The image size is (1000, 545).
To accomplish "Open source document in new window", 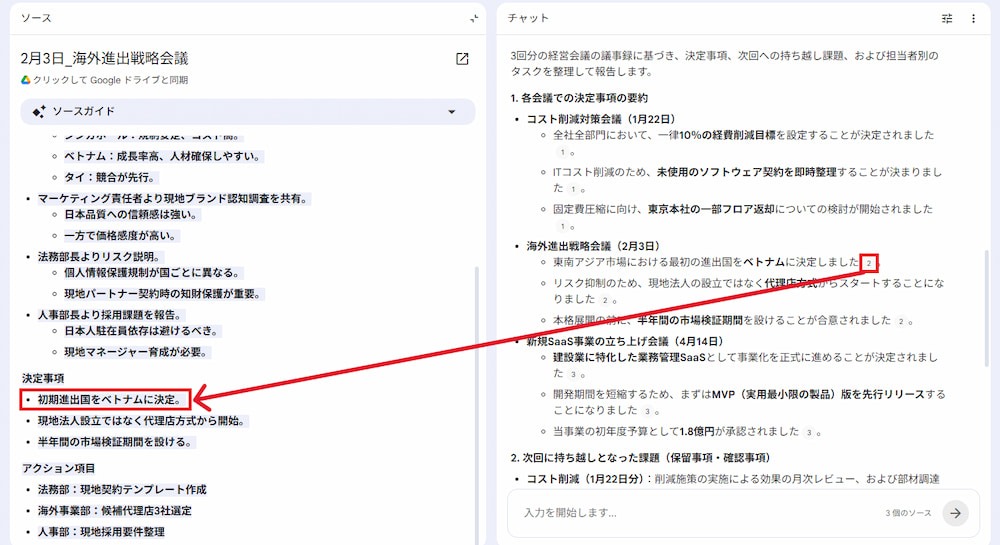I will (x=462, y=59).
